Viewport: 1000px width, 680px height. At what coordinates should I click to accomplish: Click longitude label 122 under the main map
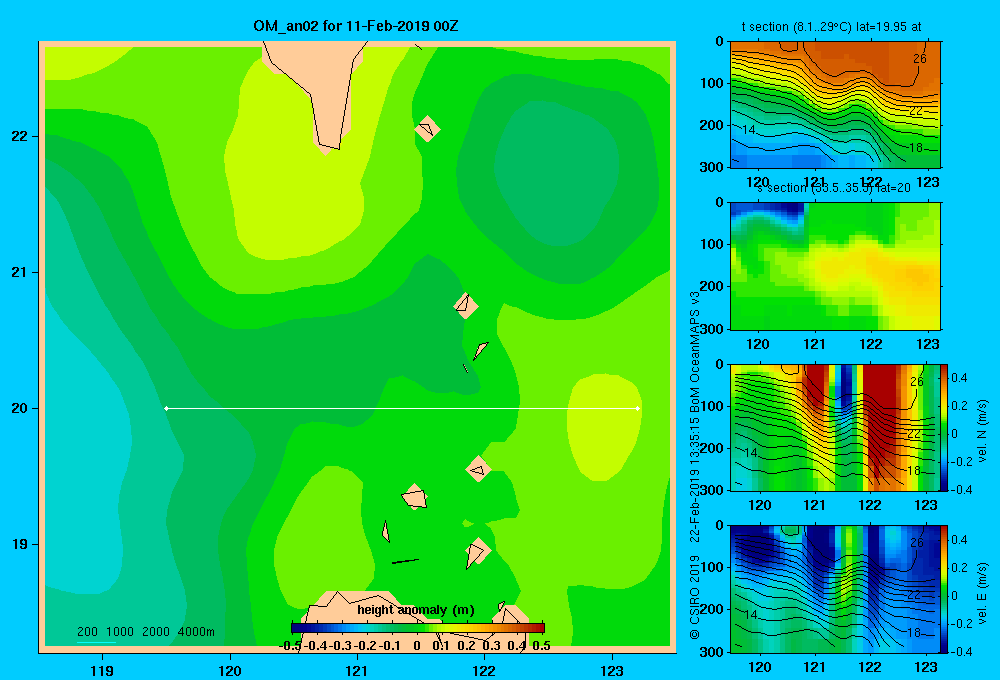(x=484, y=670)
